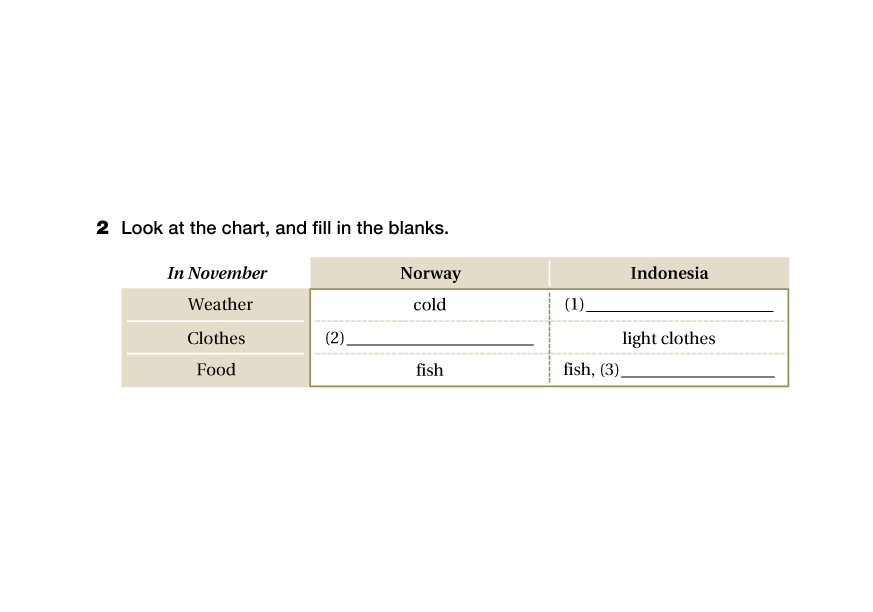
Task: Click "fish," text in the Indonesia column
Action: [x=578, y=370]
